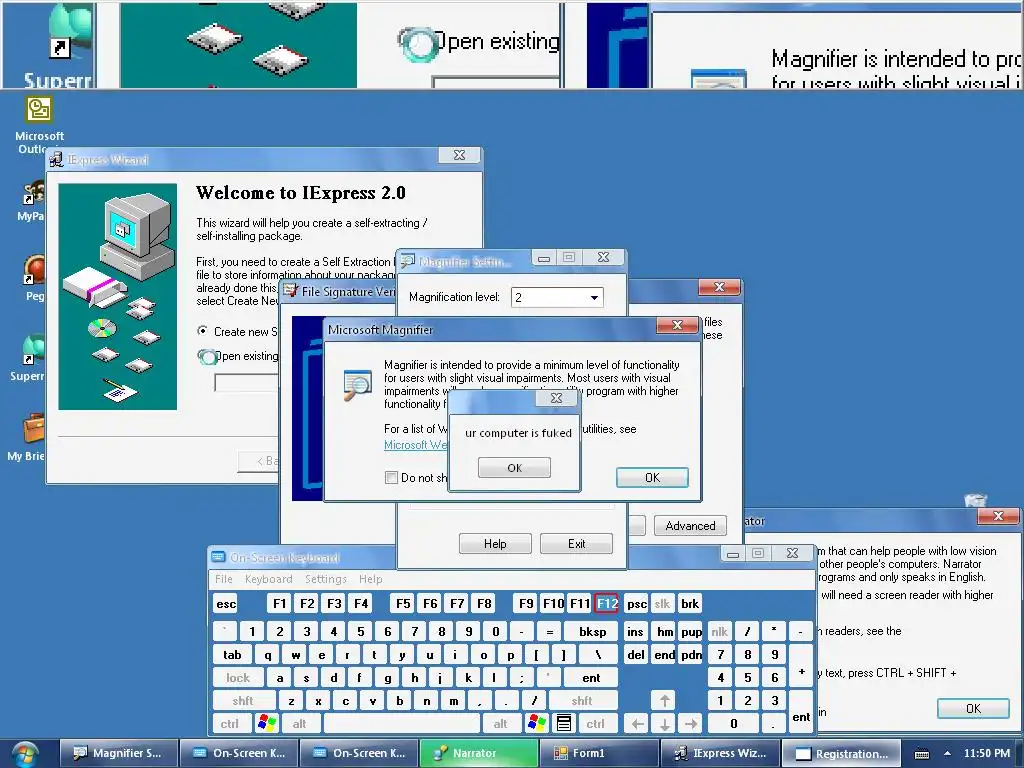Click the left Windows logo key
Screen dimensions: 1024x768
(266, 724)
